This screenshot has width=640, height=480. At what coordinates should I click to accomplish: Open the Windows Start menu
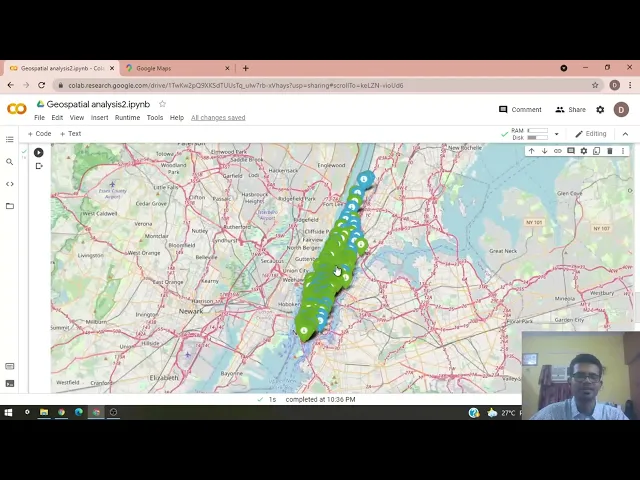point(8,412)
